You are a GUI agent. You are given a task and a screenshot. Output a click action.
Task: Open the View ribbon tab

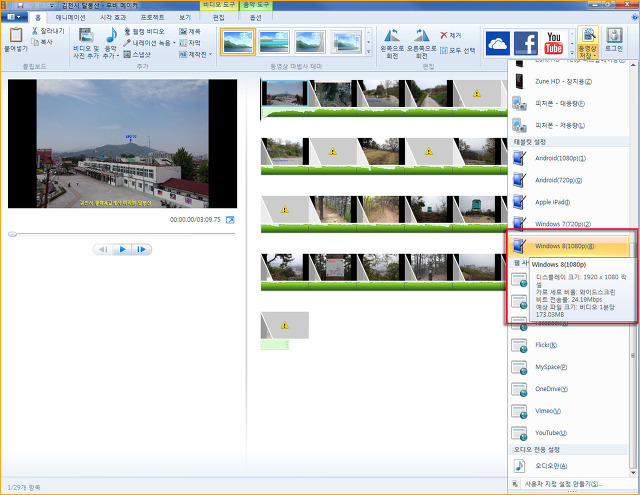[x=184, y=18]
